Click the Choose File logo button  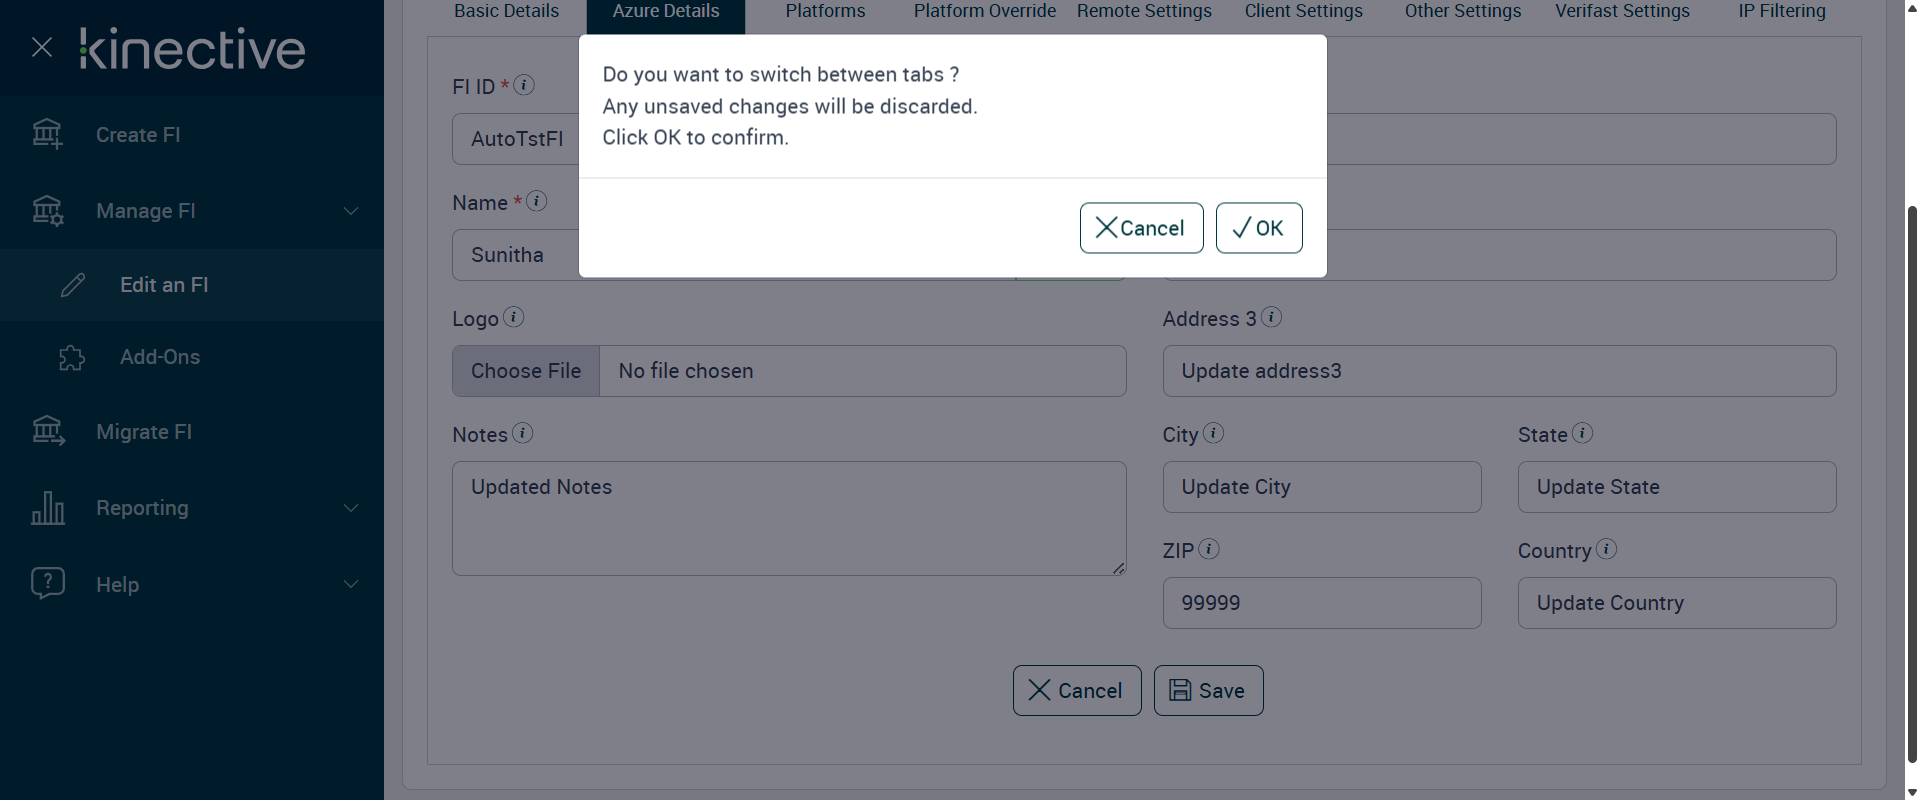[x=526, y=371]
